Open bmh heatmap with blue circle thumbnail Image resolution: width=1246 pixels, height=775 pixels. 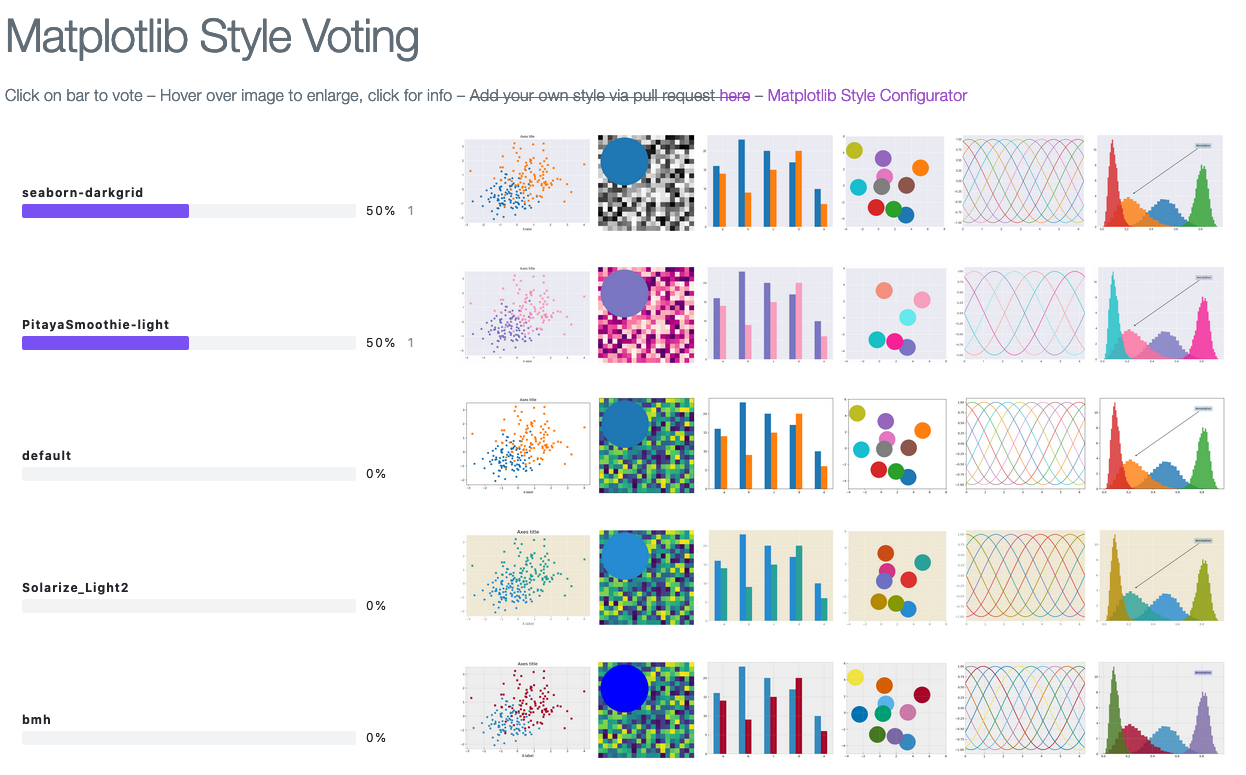tap(646, 709)
